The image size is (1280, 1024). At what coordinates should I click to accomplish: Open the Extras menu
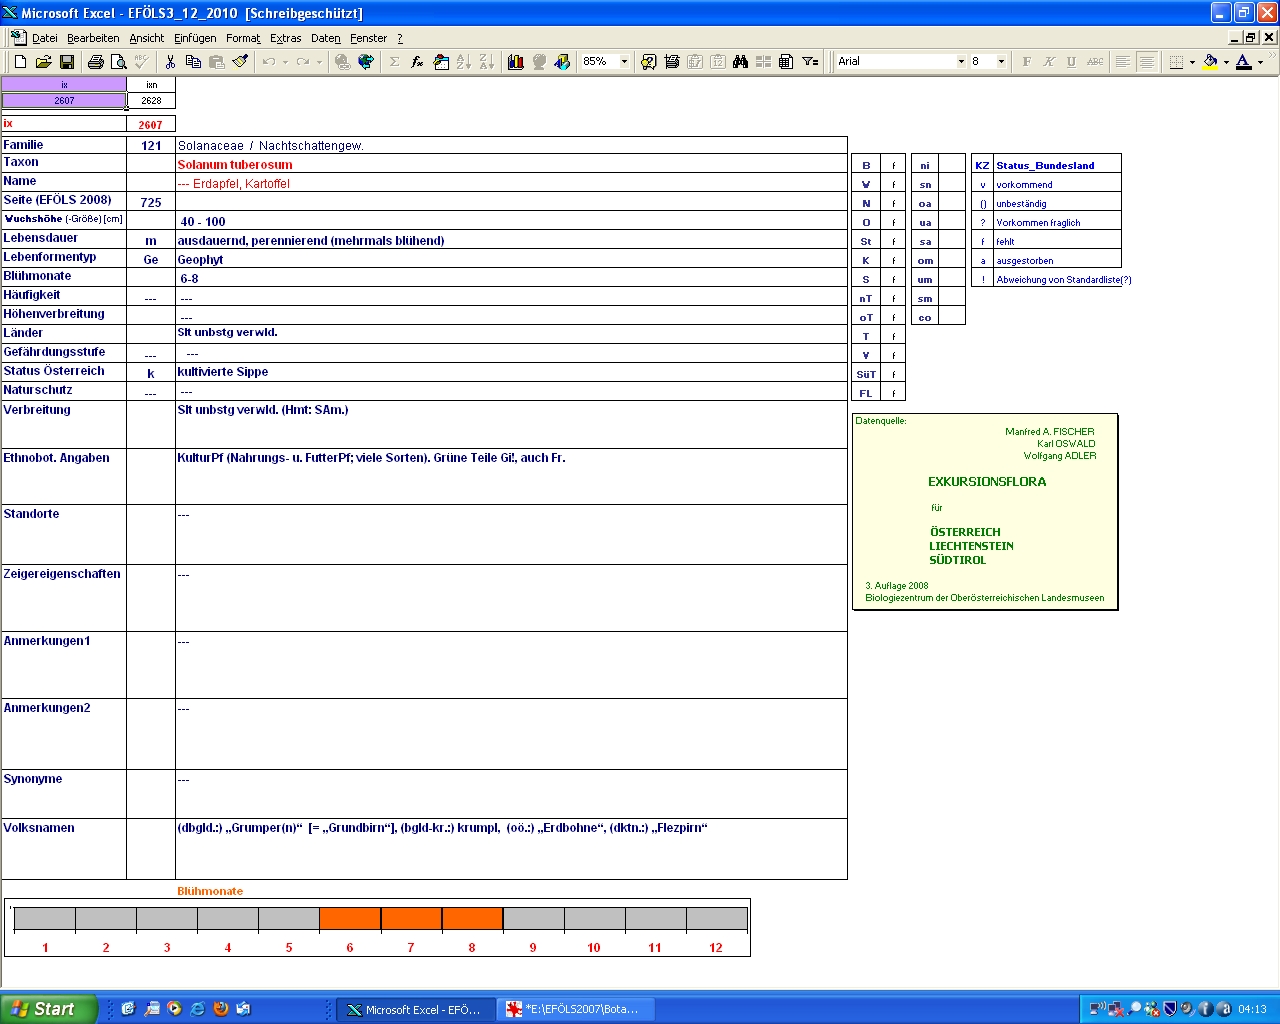(x=286, y=38)
